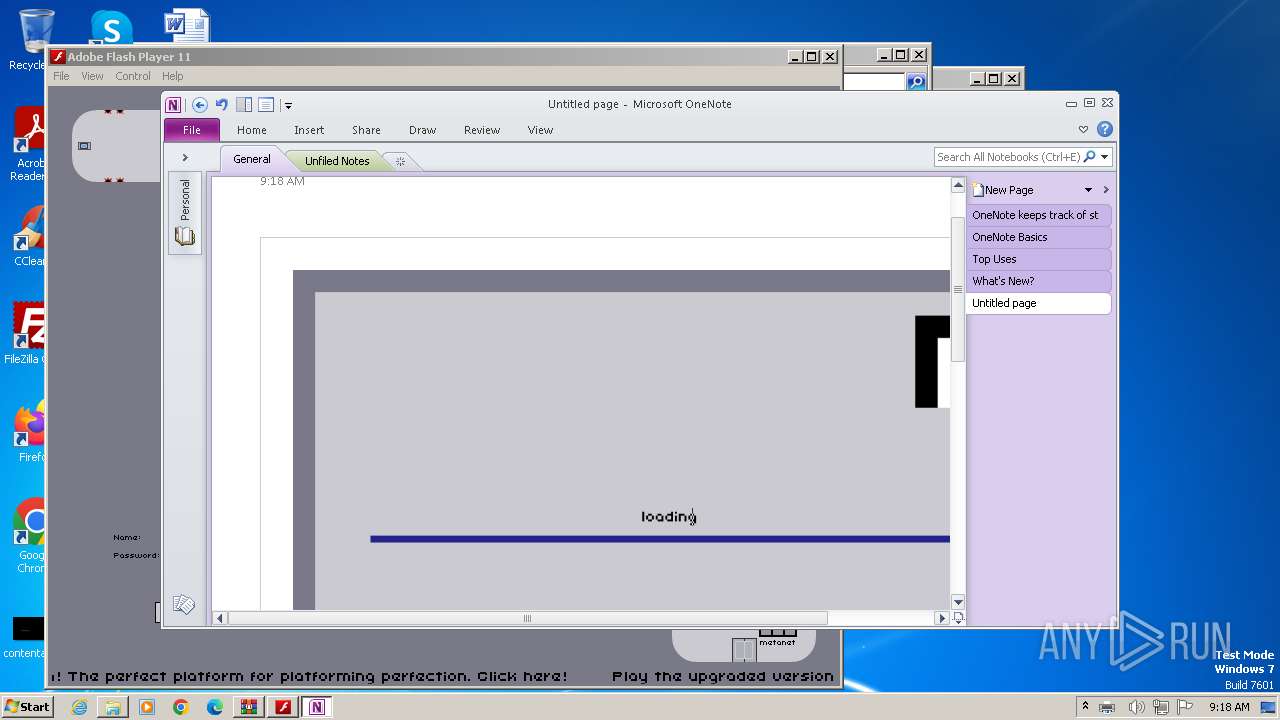This screenshot has height=720, width=1280.
Task: Expand the notebook navigation bar
Action: 185,158
